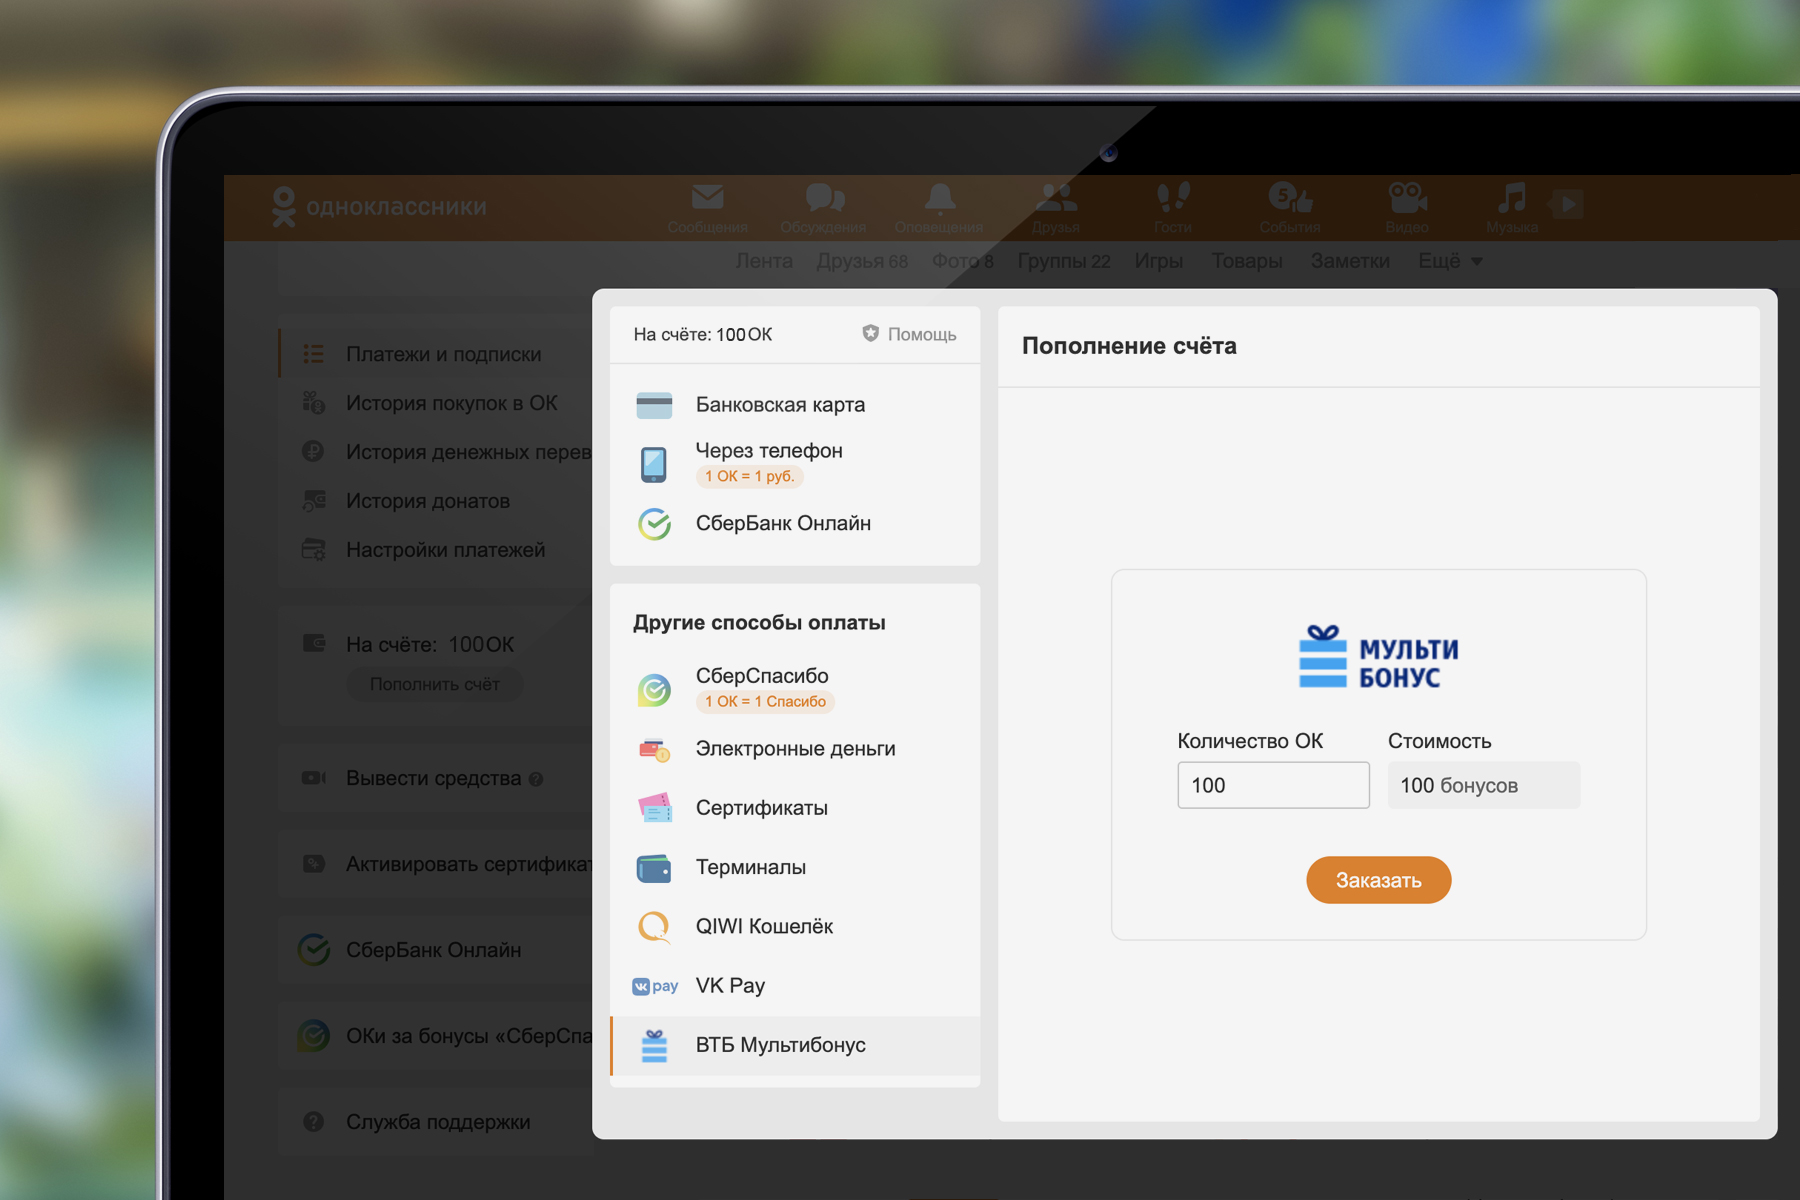
Task: Click the Стоимость 100 бонусов field
Action: click(1484, 785)
